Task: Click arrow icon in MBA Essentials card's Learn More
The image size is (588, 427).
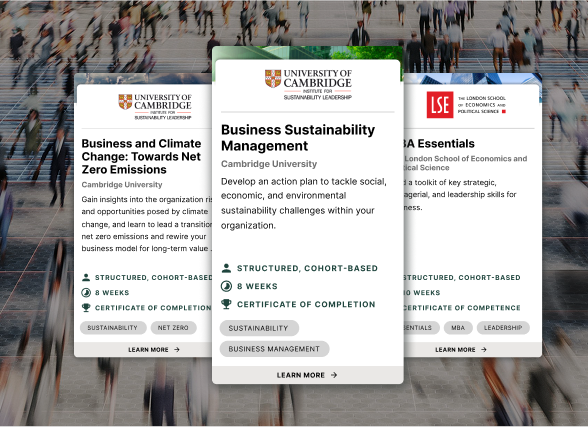Action: click(x=484, y=349)
